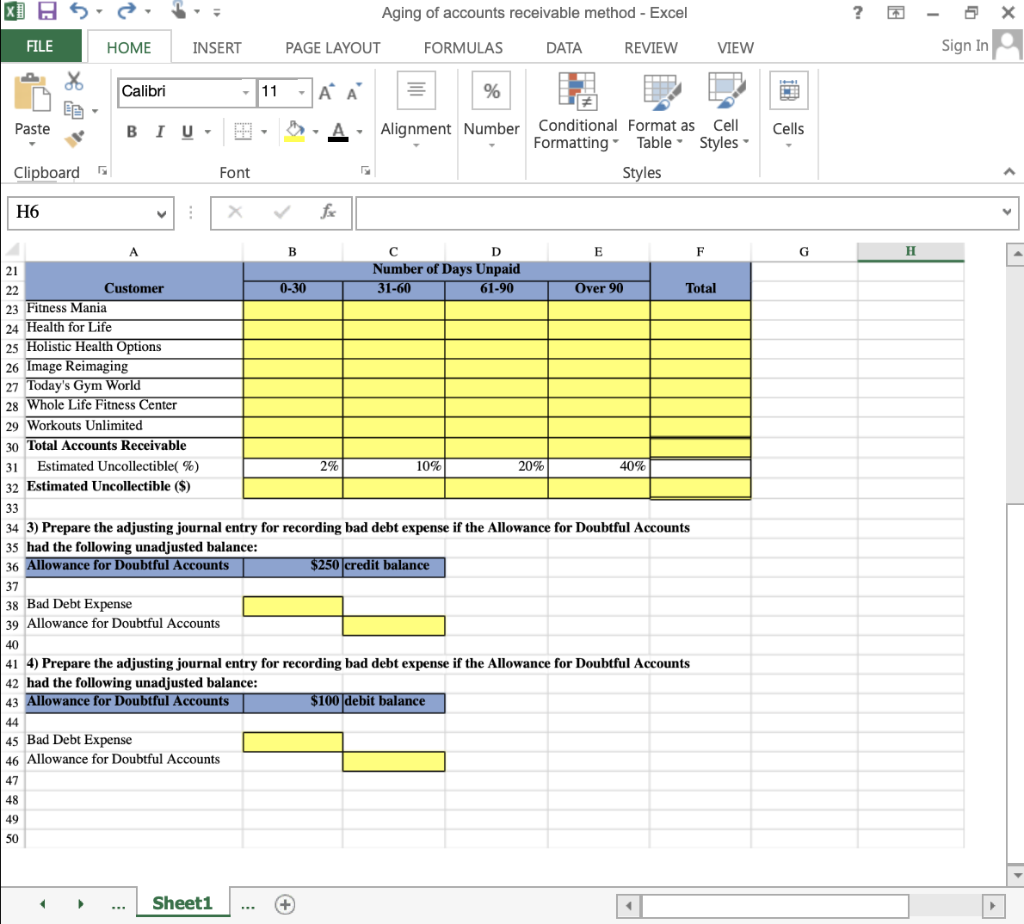Open the fill color dropdown arrow
The width and height of the screenshot is (1024, 924).
(315, 131)
